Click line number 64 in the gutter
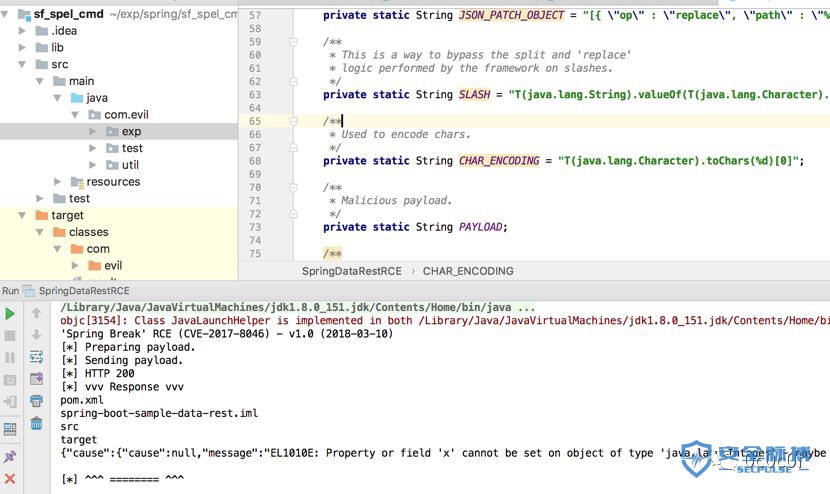This screenshot has height=494, width=830. [x=255, y=108]
